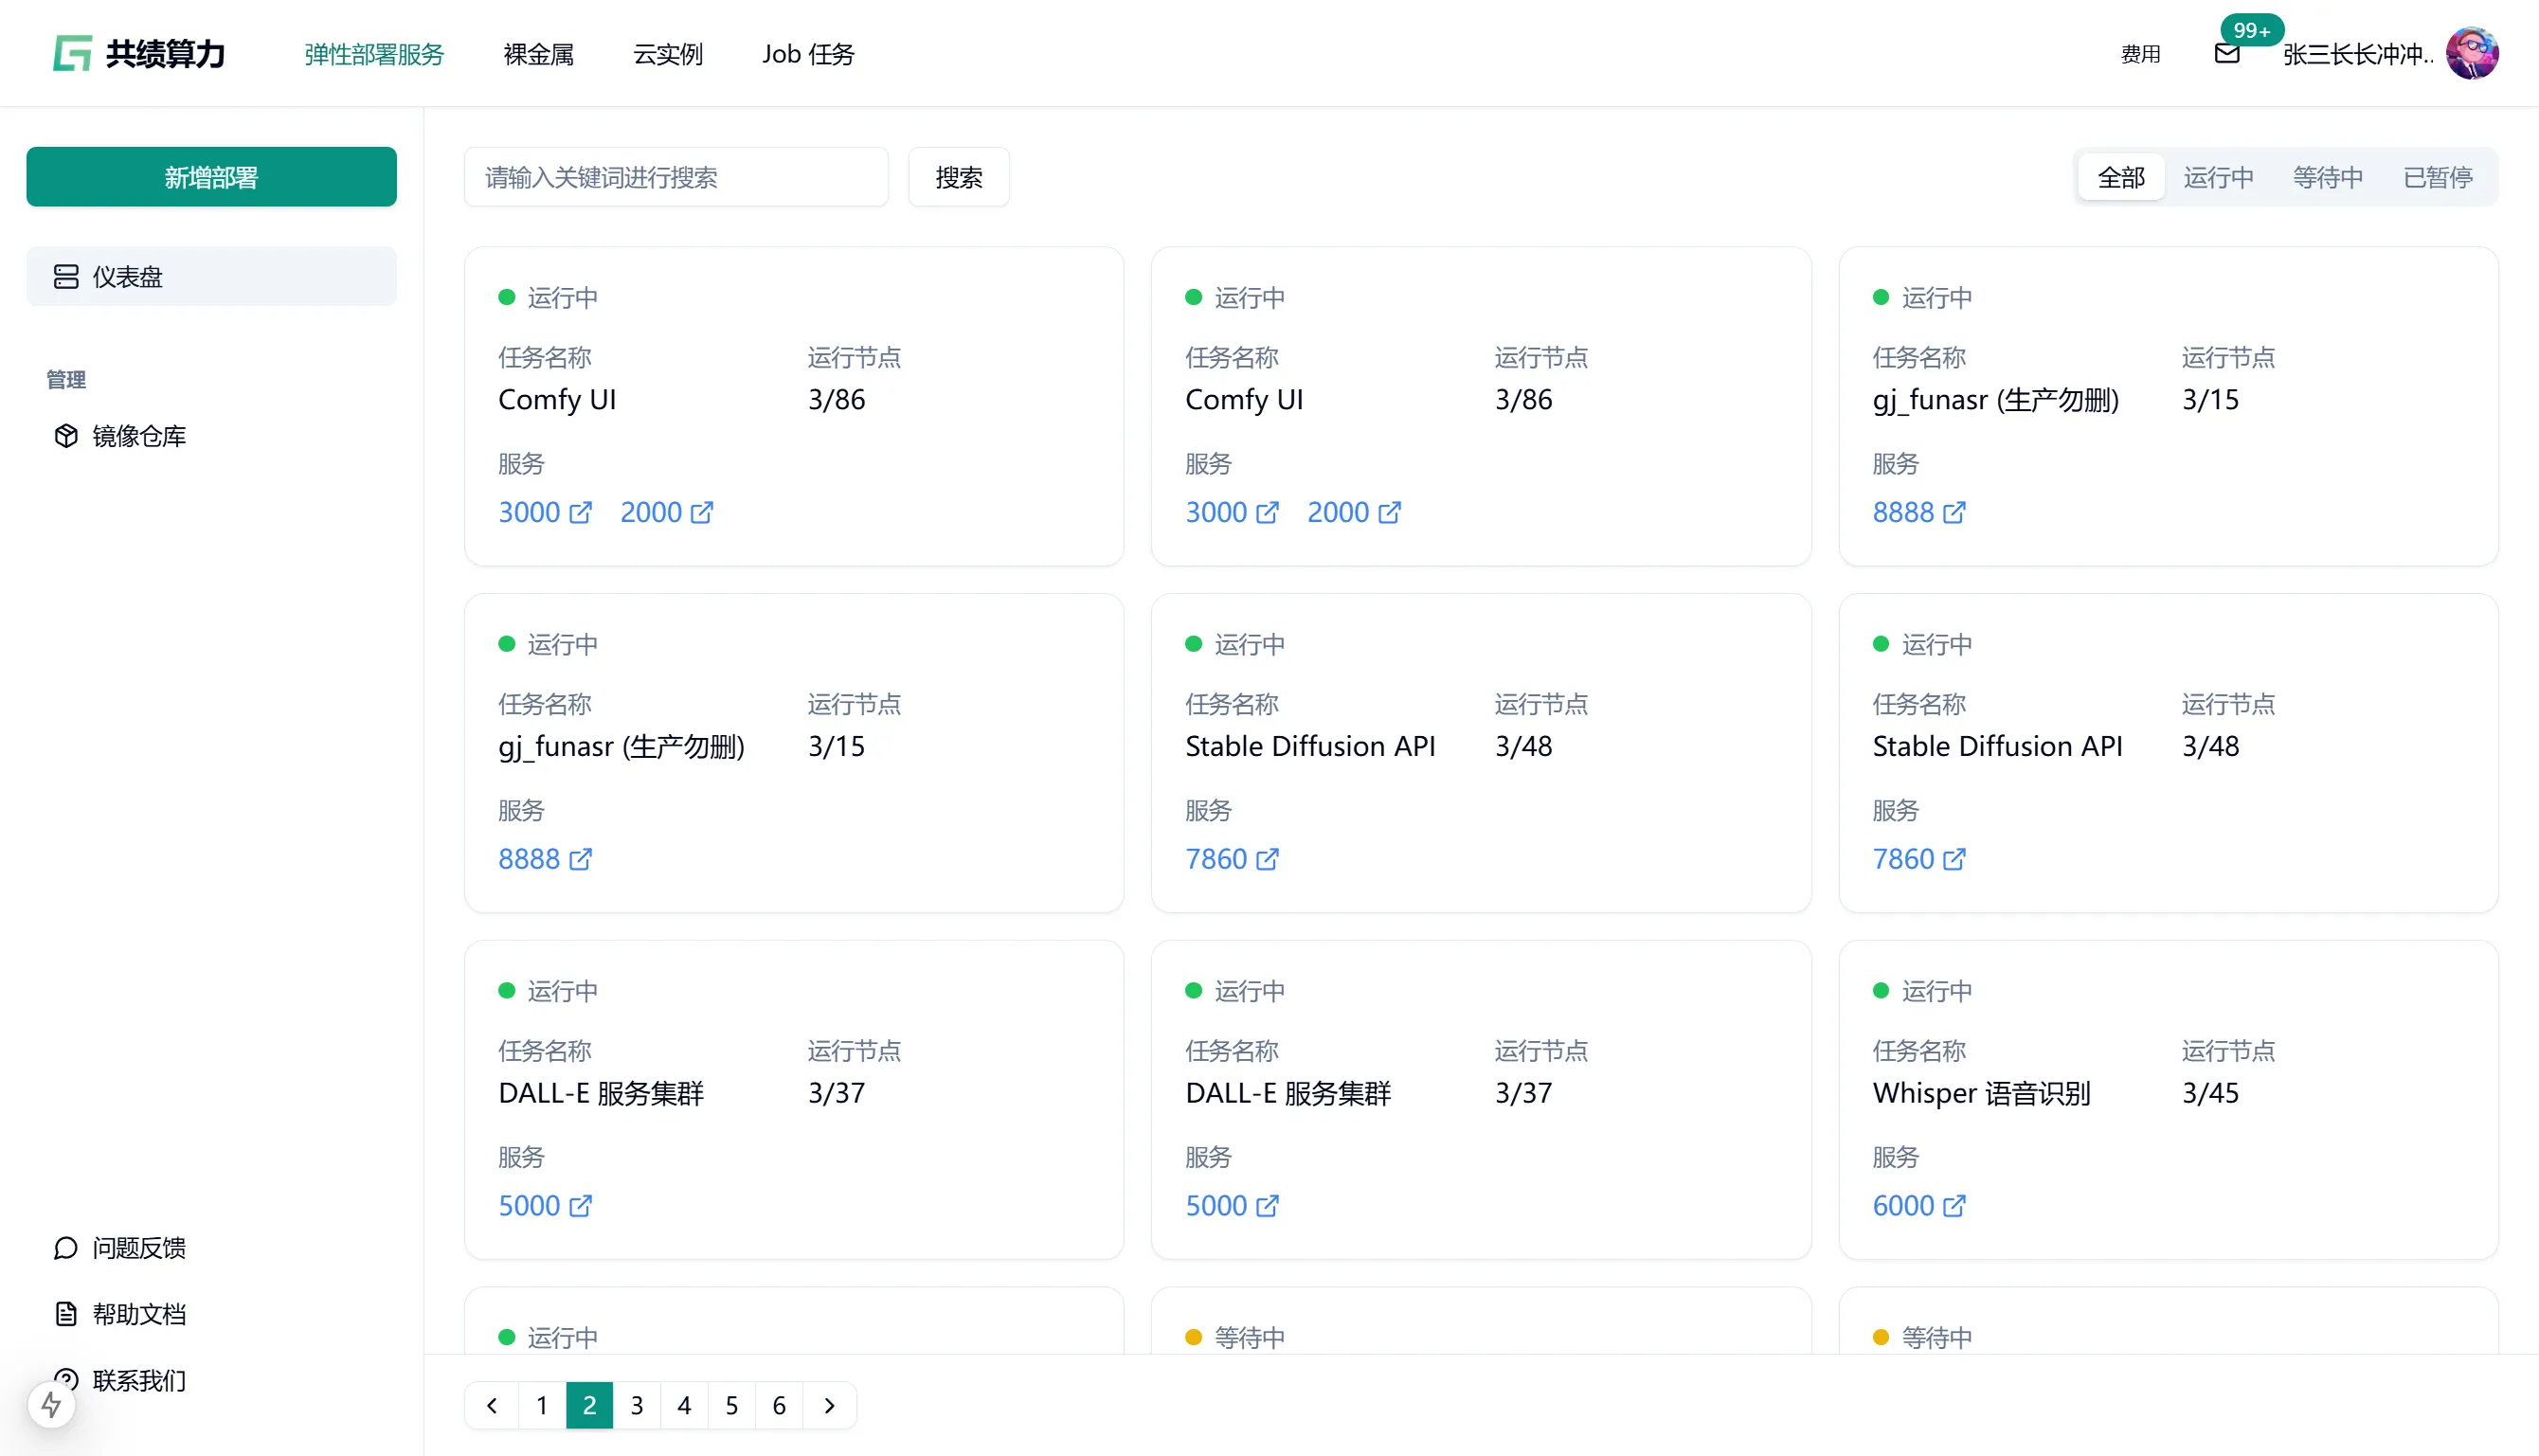This screenshot has width=2539, height=1456.
Task: Open the 张三长长冲冲 user name
Action: pos(2358,54)
